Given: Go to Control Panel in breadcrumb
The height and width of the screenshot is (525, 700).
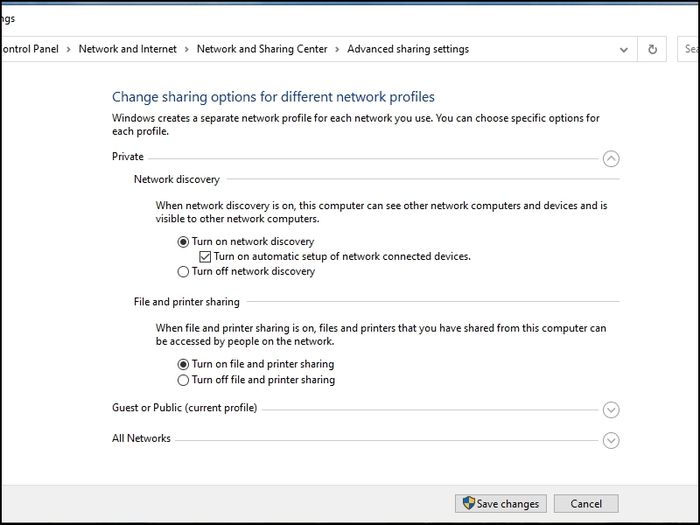Looking at the screenshot, I should (29, 49).
